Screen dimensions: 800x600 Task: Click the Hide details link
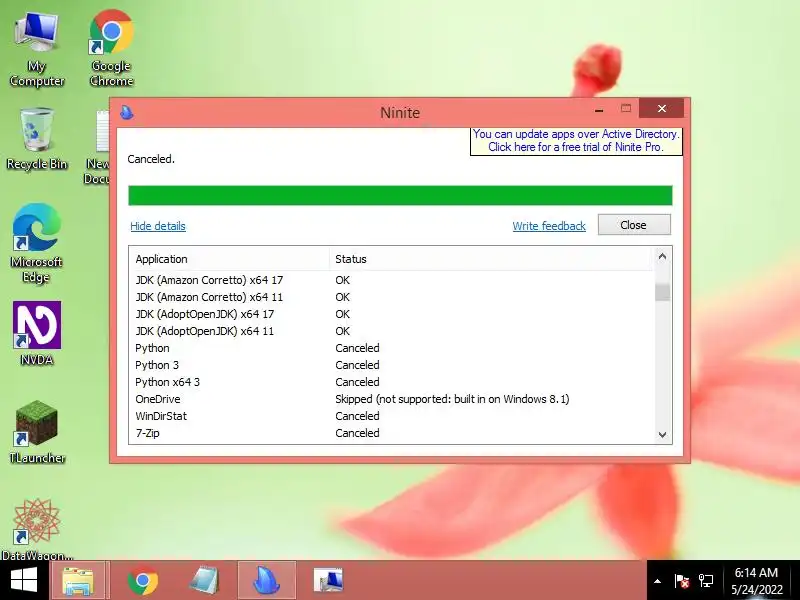pyautogui.click(x=158, y=226)
